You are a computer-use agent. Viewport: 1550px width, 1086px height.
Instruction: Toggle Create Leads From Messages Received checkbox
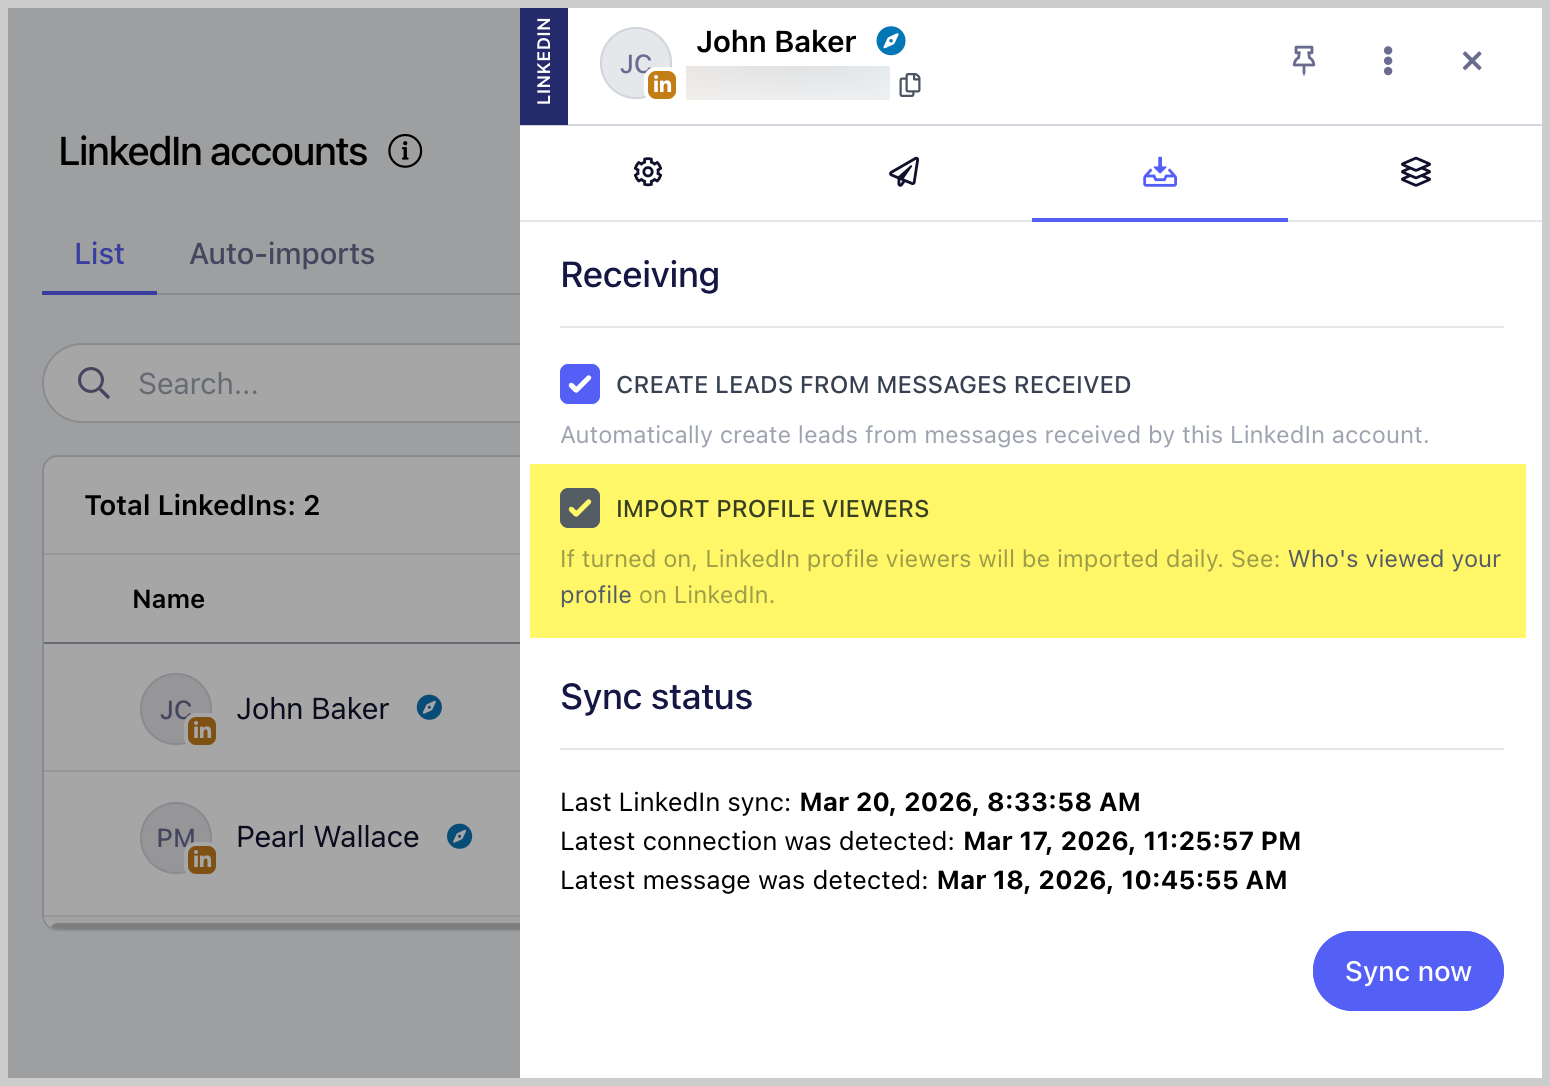click(x=580, y=384)
